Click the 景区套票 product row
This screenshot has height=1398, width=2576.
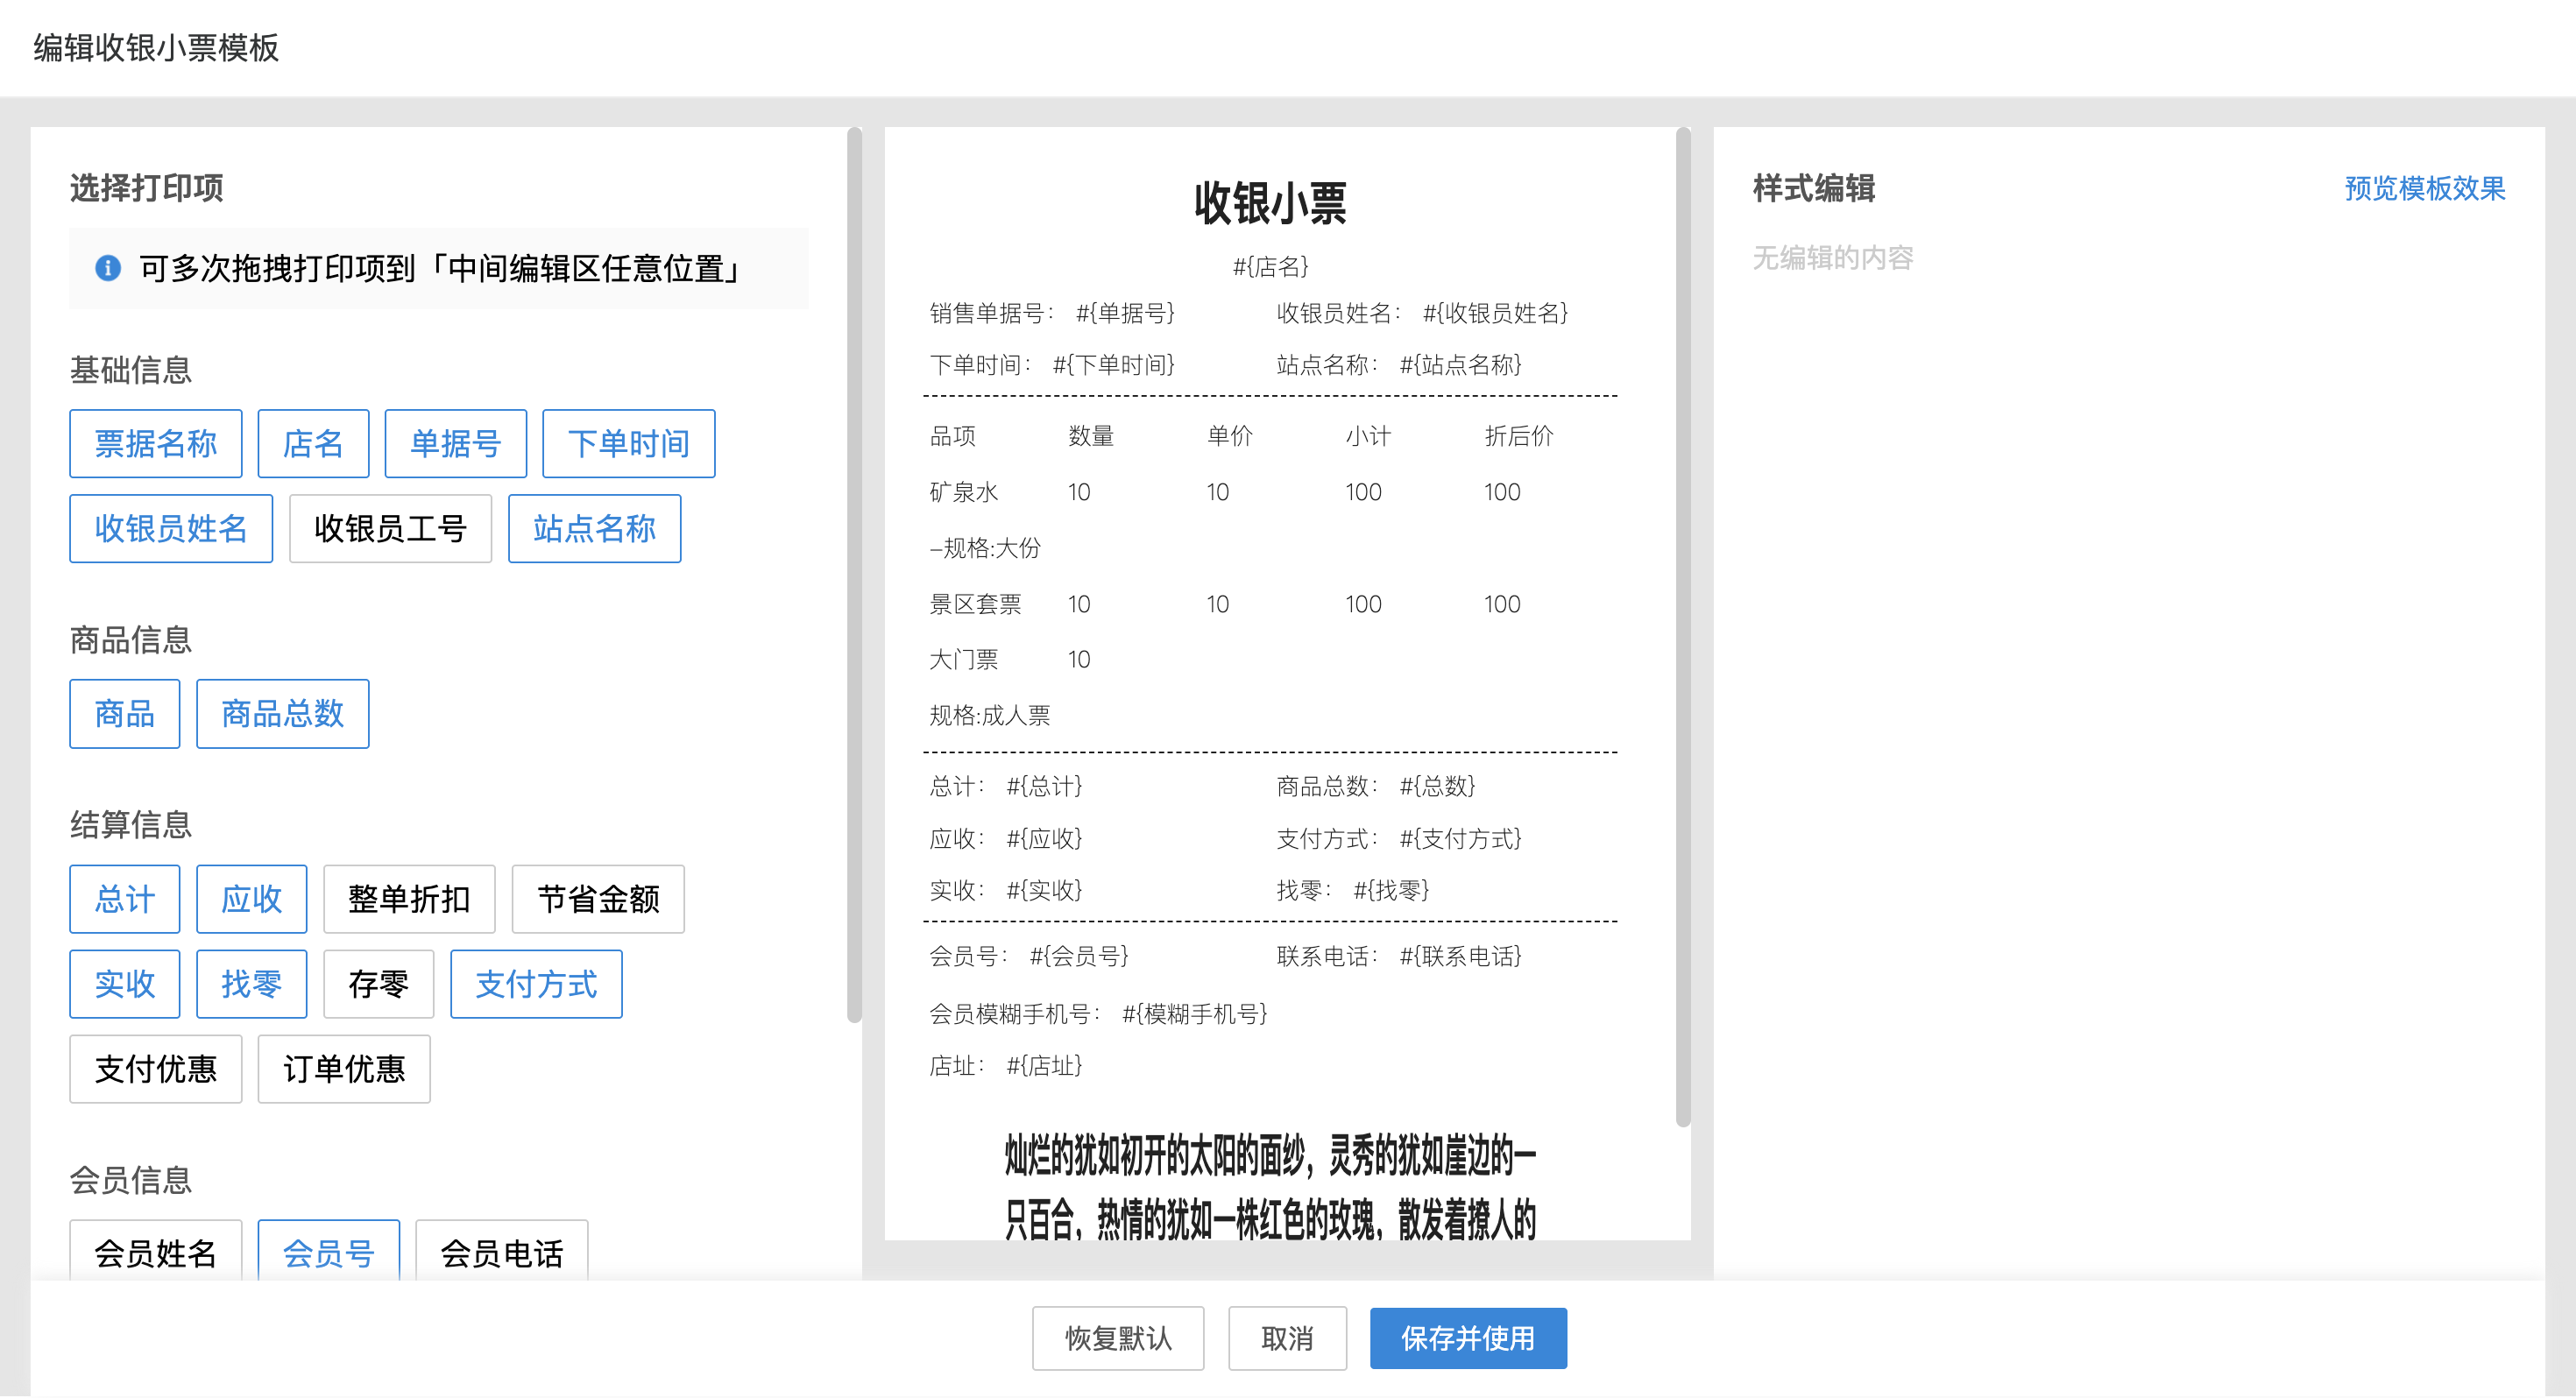[1270, 603]
